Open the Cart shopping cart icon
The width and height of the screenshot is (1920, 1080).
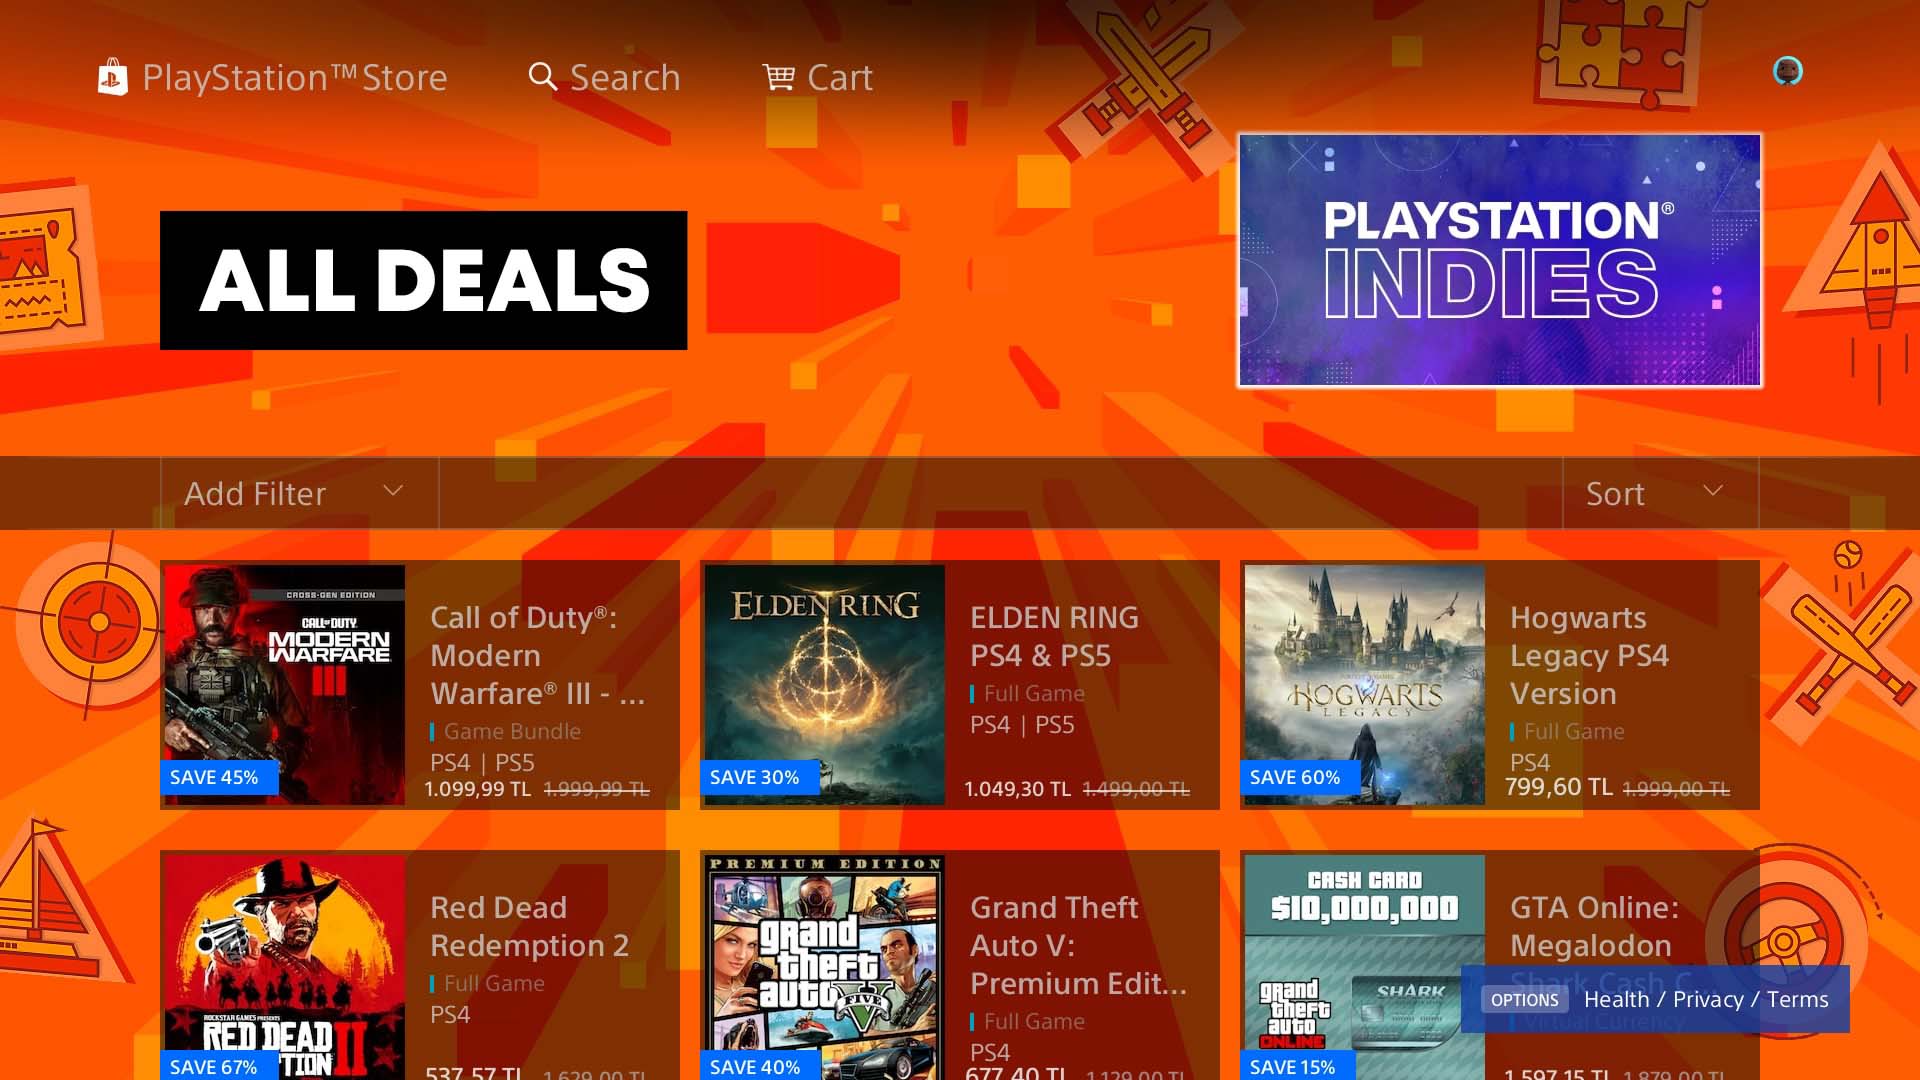pos(778,77)
